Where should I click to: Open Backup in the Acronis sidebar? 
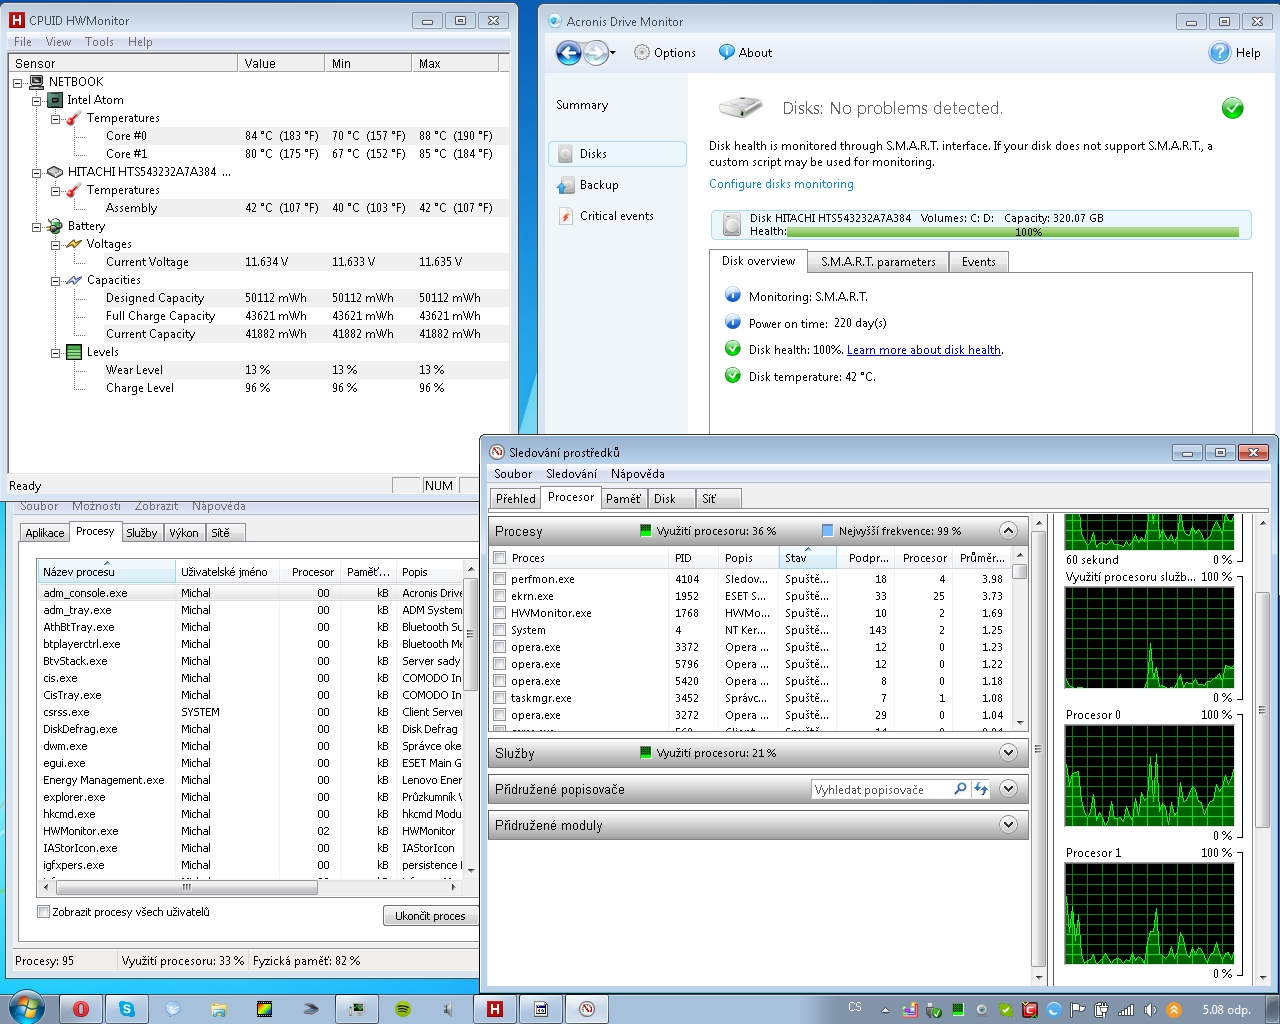point(588,185)
